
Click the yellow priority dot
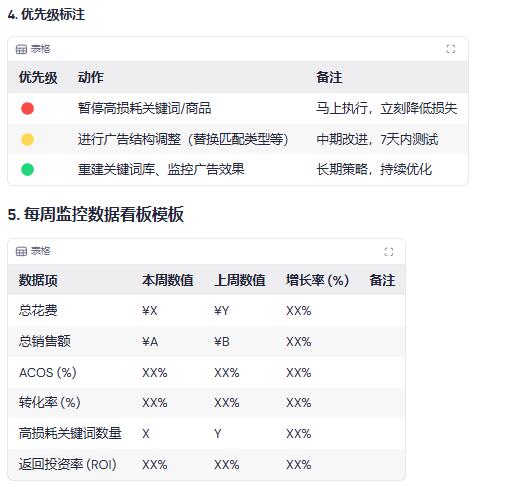27,139
